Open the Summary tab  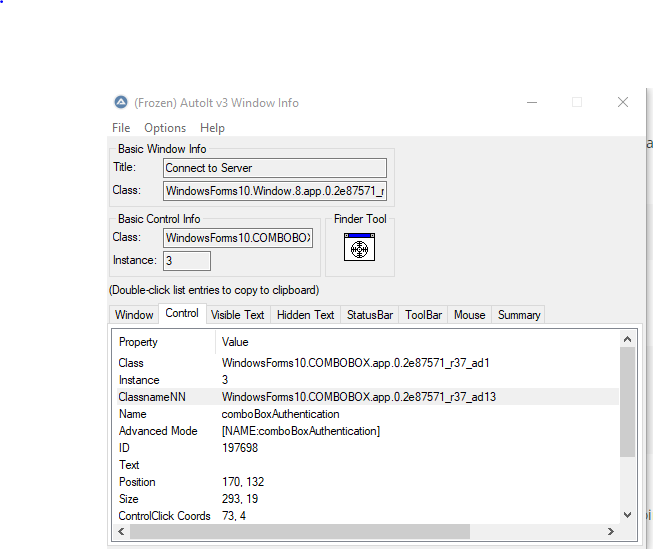(519, 314)
